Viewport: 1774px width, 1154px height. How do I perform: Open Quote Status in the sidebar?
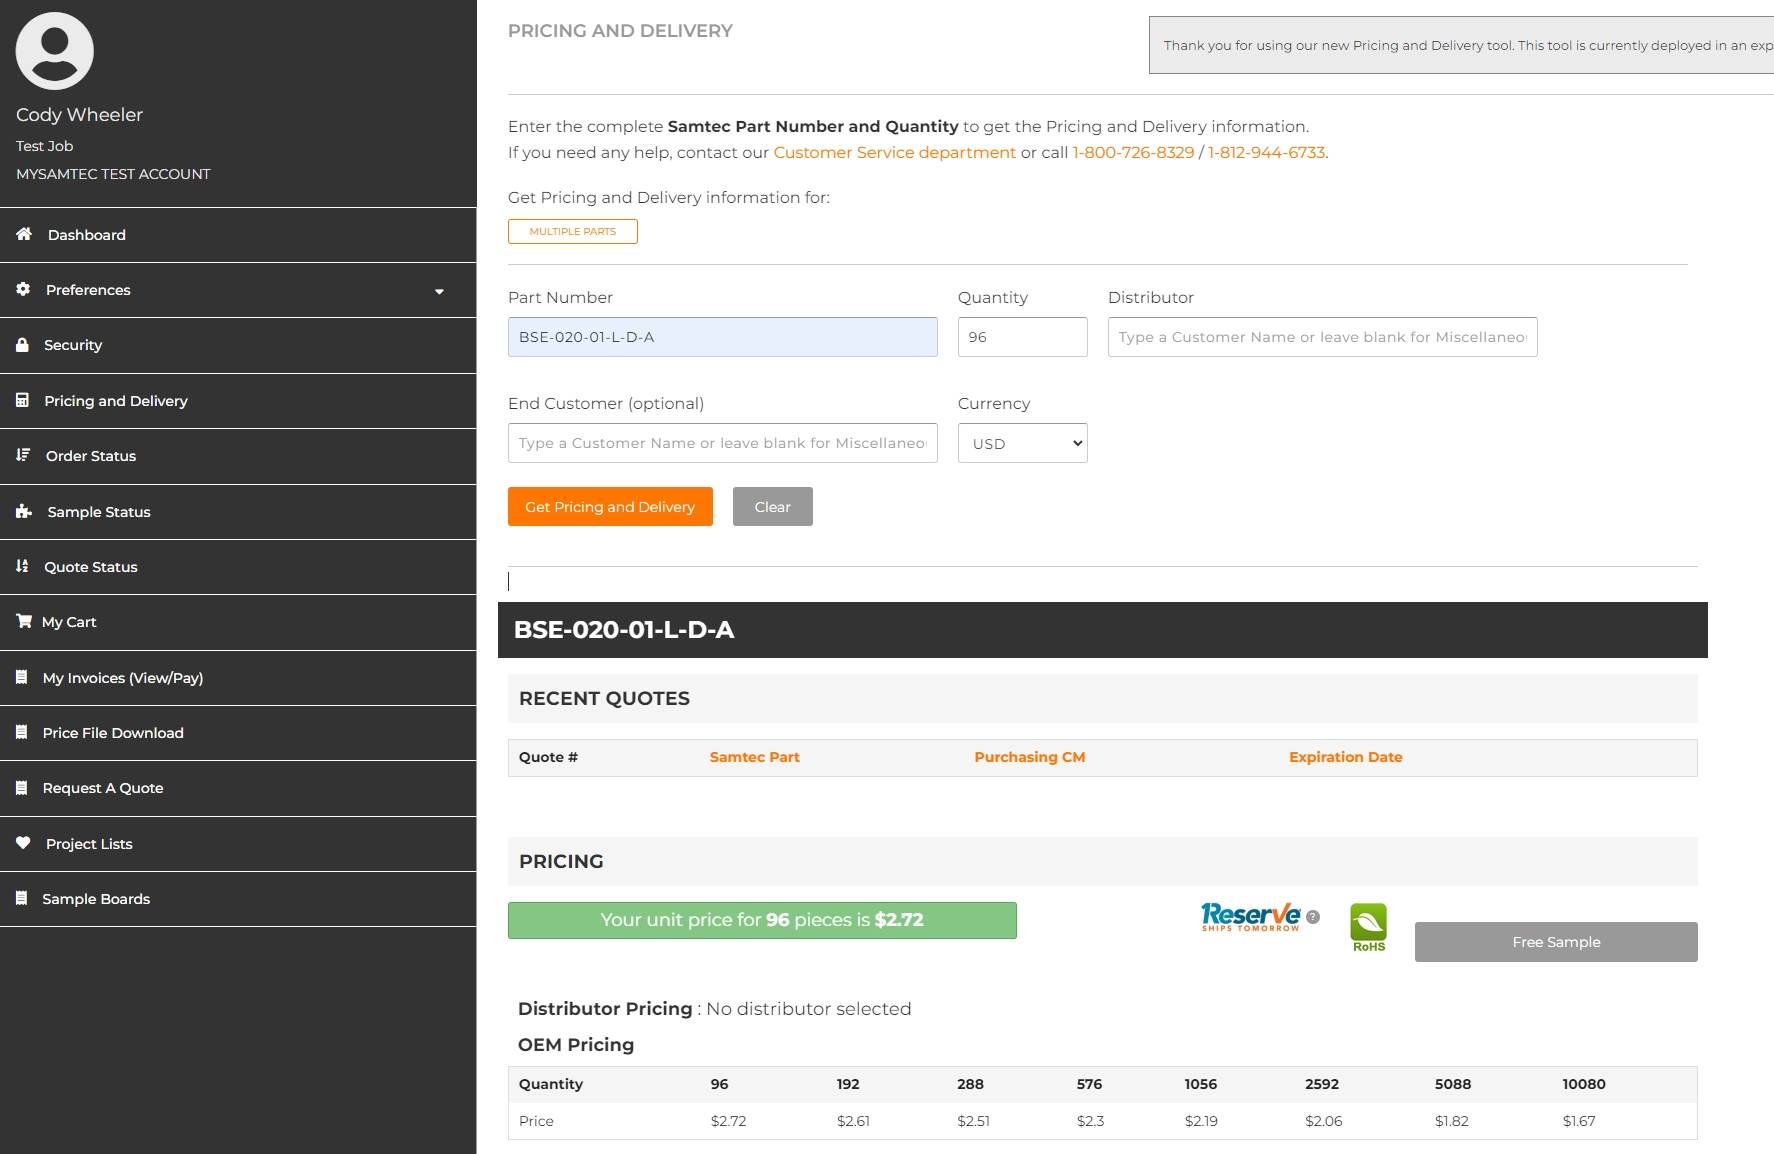pos(238,567)
